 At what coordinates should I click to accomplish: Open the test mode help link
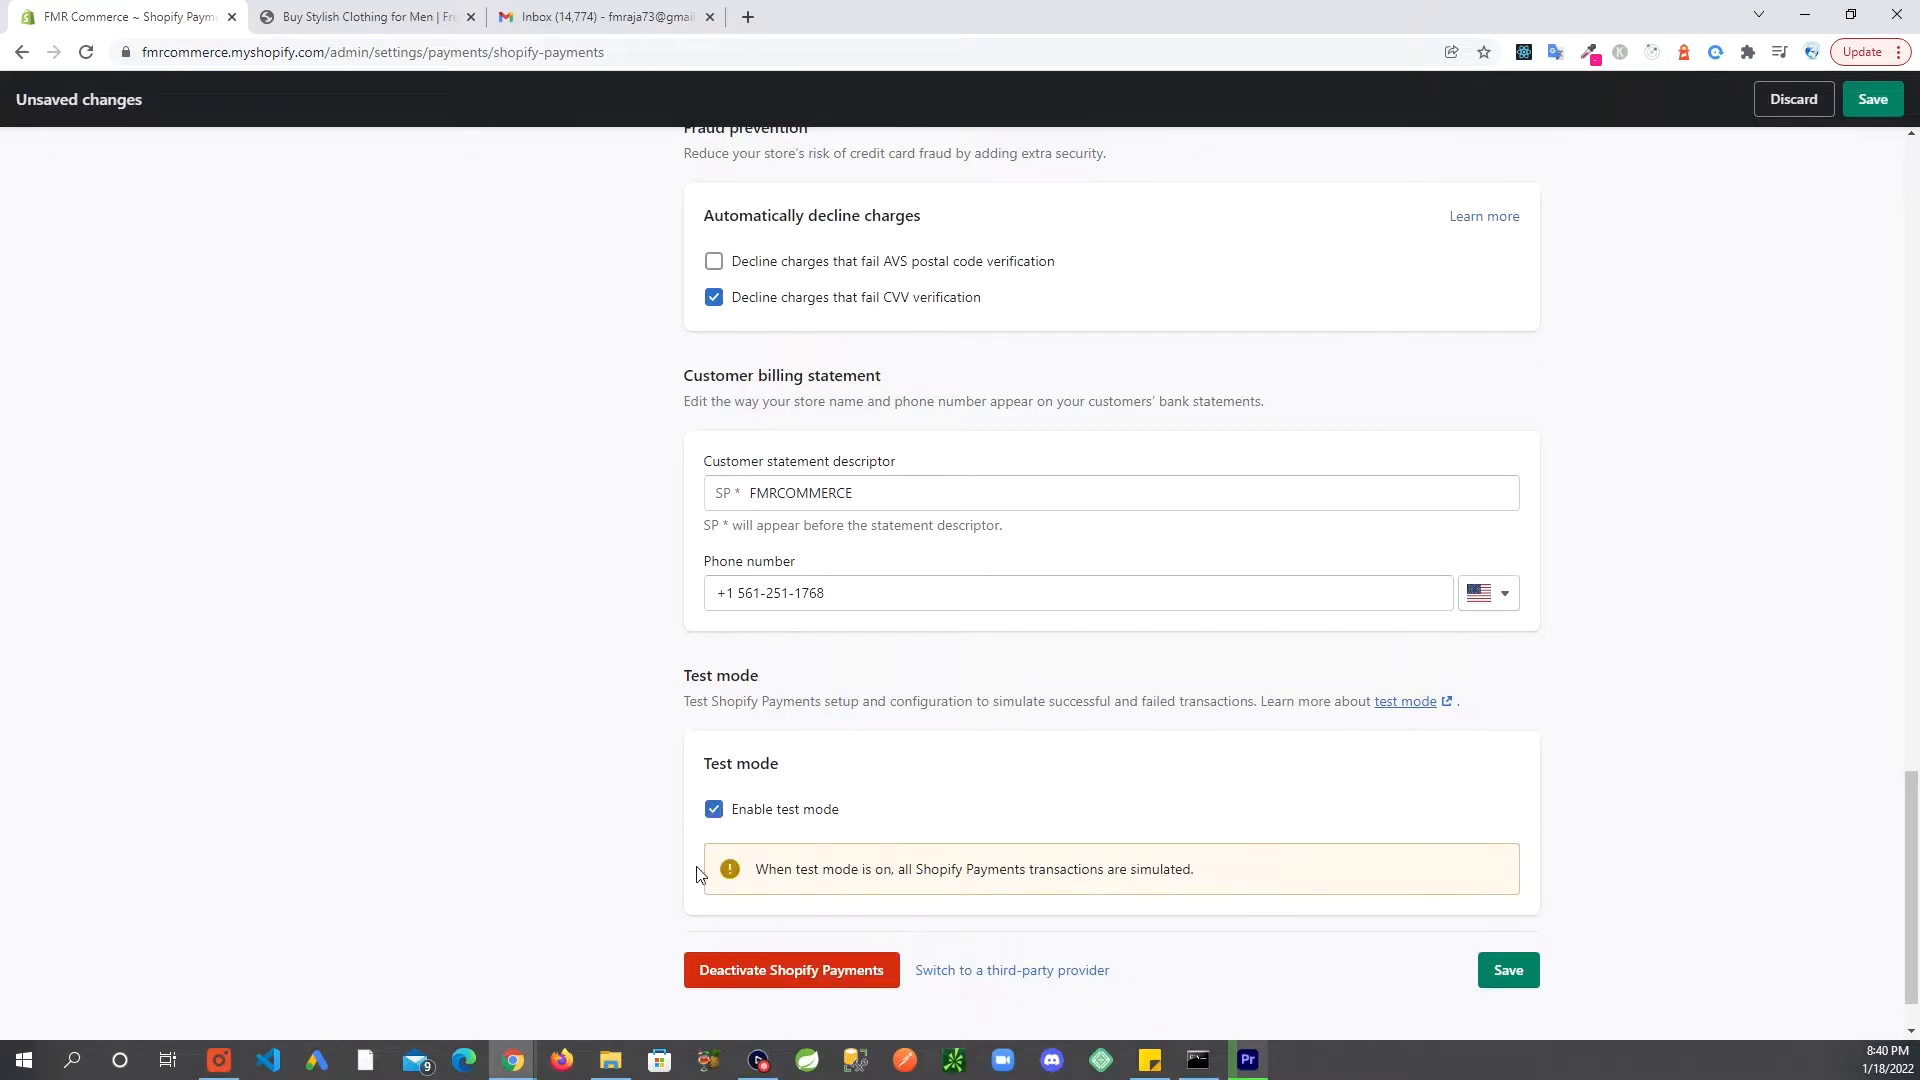[x=1413, y=701]
